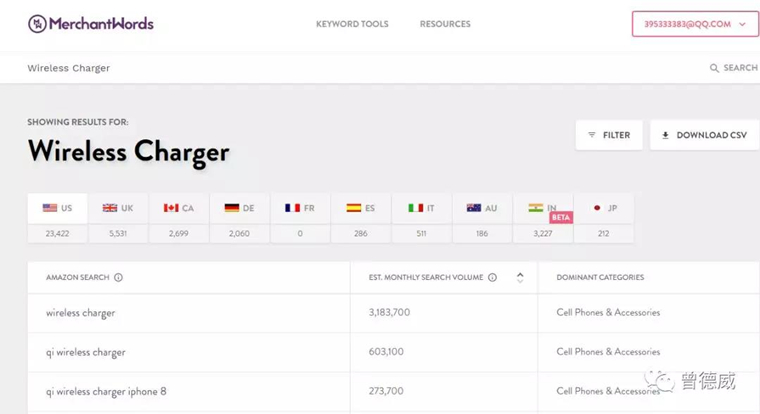Viewport: 760px width, 414px height.
Task: Click the Download CSV button
Action: (704, 135)
